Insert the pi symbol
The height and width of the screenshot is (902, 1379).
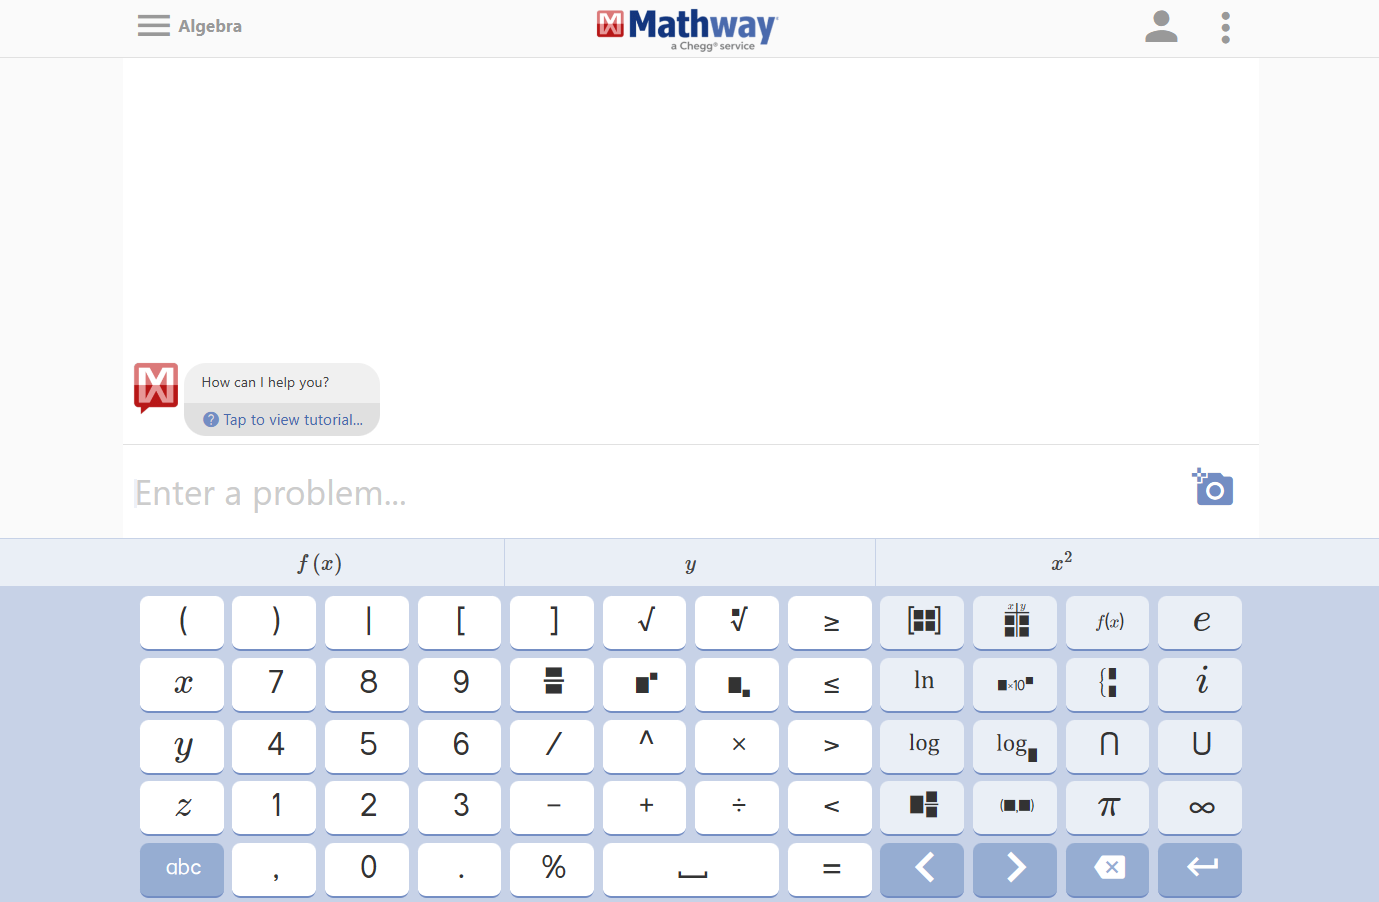1107,806
